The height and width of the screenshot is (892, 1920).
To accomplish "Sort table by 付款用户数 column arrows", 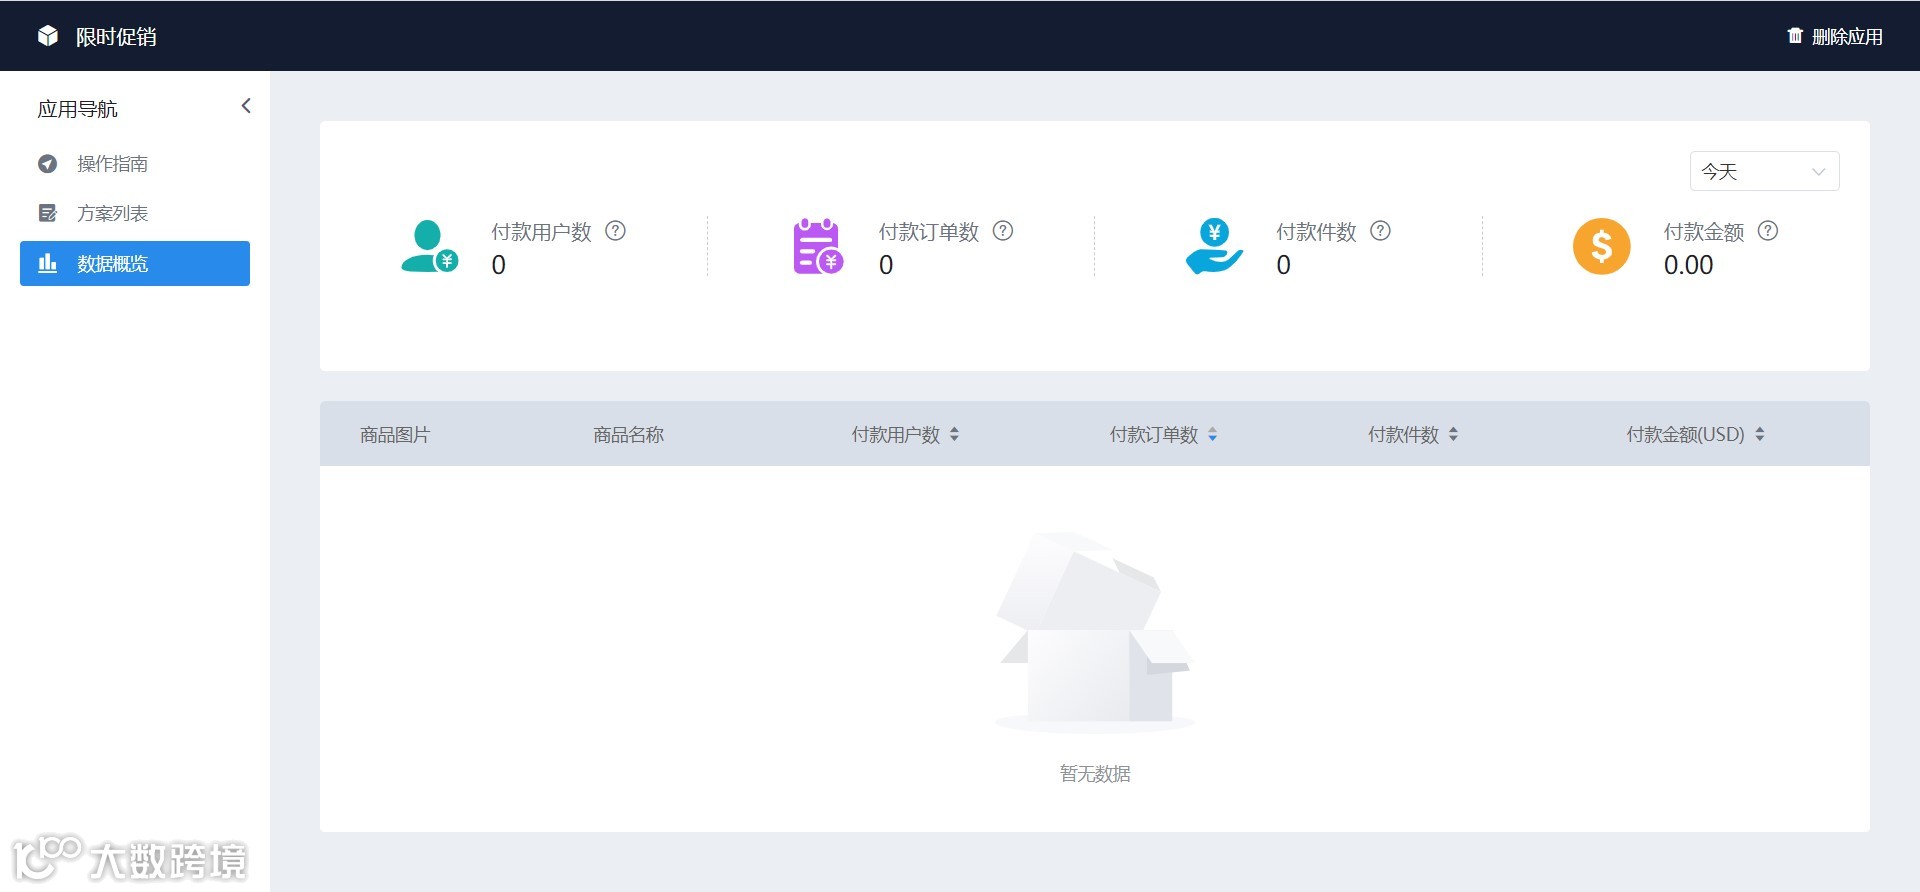I will (954, 434).
